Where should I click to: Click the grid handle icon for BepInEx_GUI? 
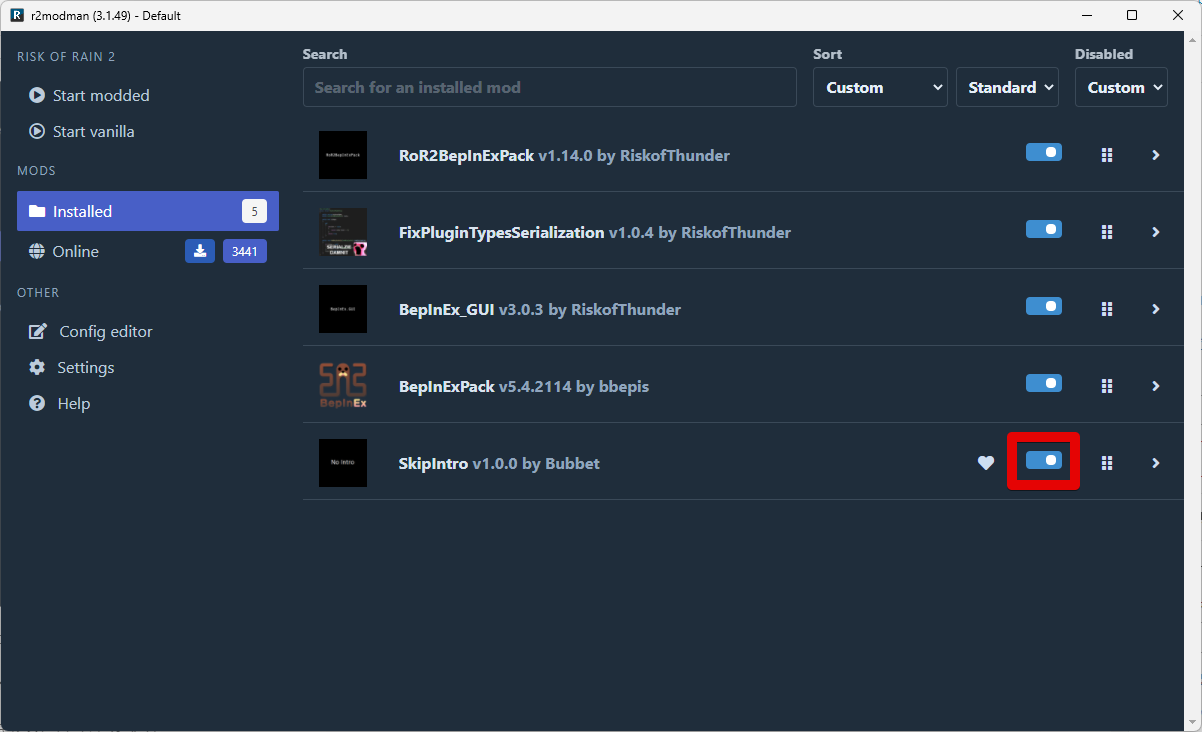1107,309
